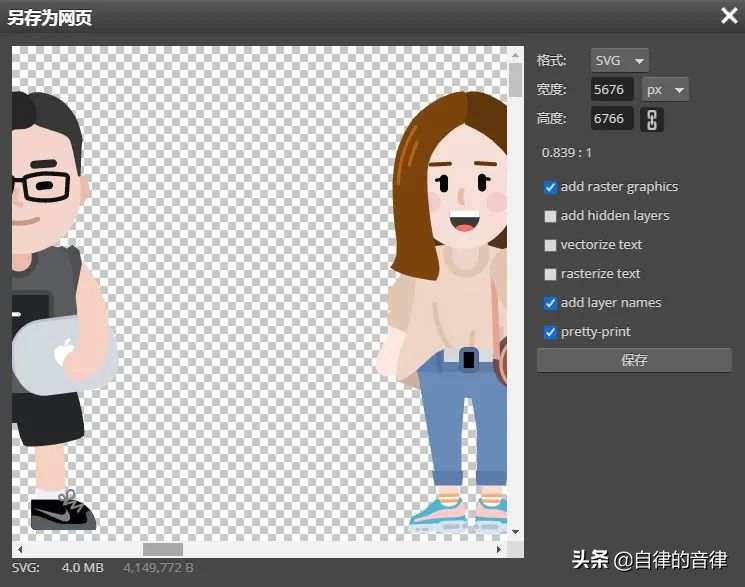Expand the px unit dropdown

click(666, 90)
